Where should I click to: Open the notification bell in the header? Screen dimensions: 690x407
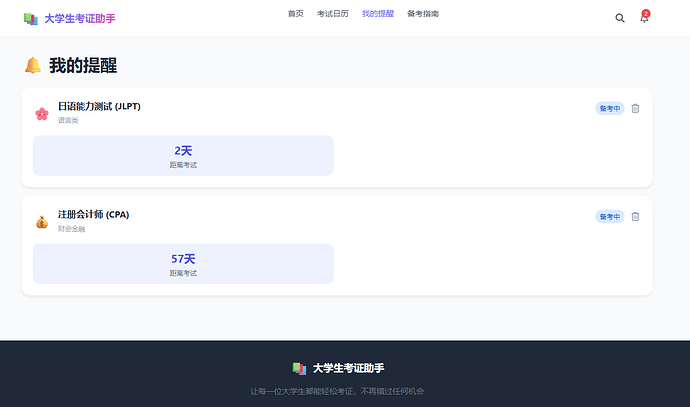(644, 18)
